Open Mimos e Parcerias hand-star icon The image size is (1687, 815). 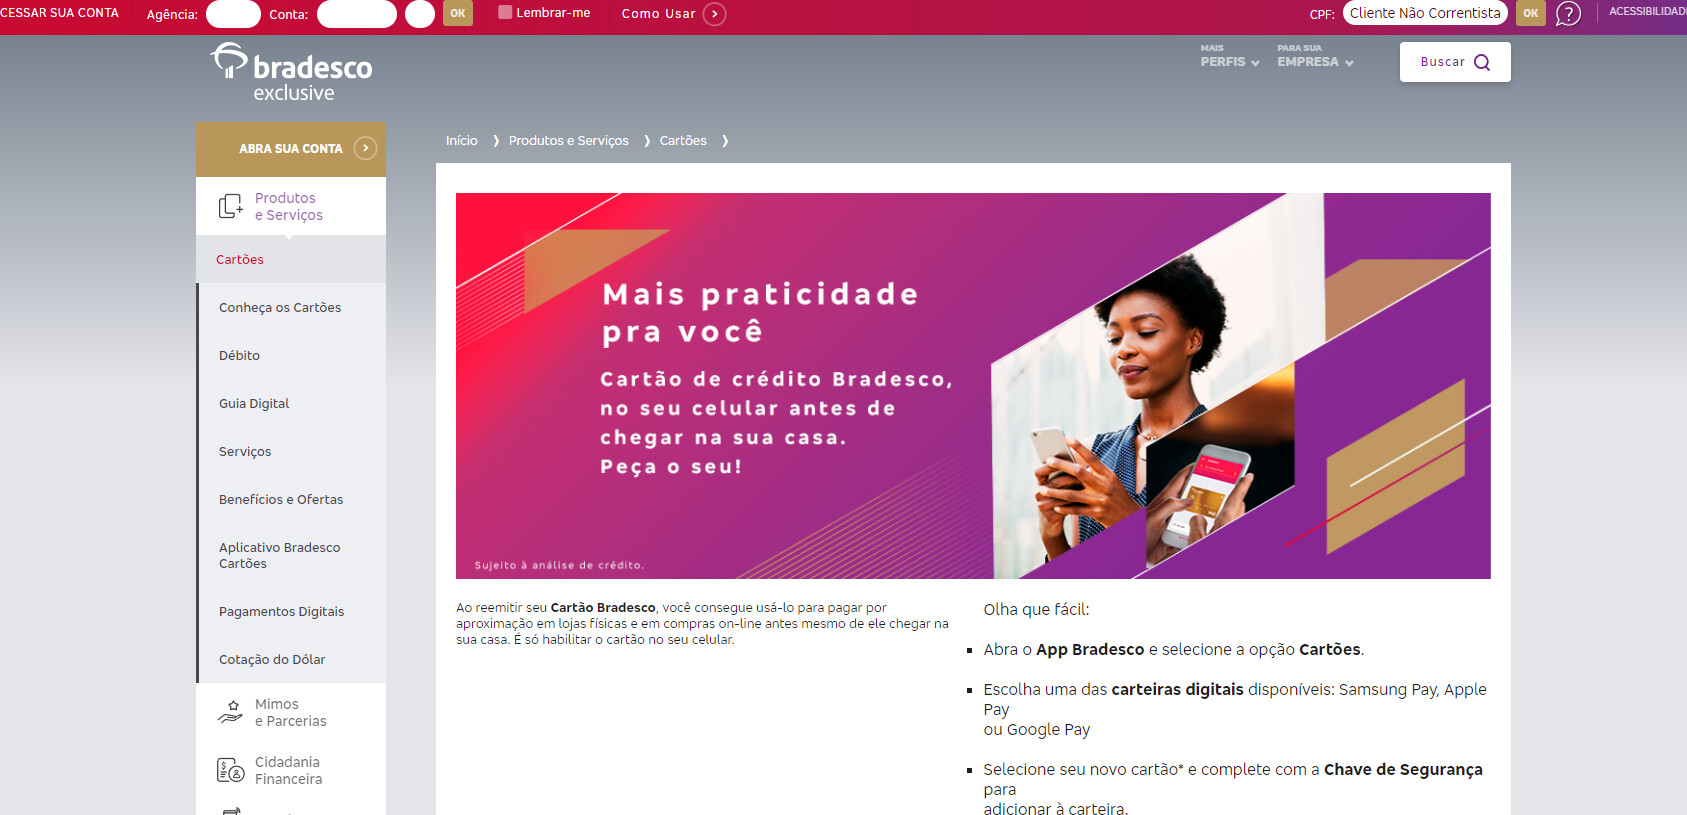(x=231, y=712)
